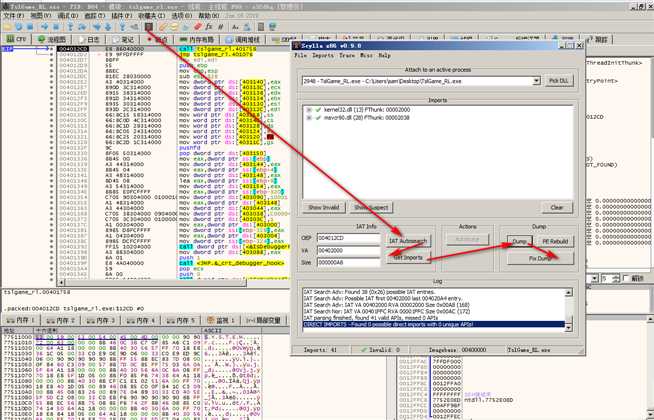Select the DIRECT IMPORTS log line
The image size is (654, 420).
click(433, 324)
